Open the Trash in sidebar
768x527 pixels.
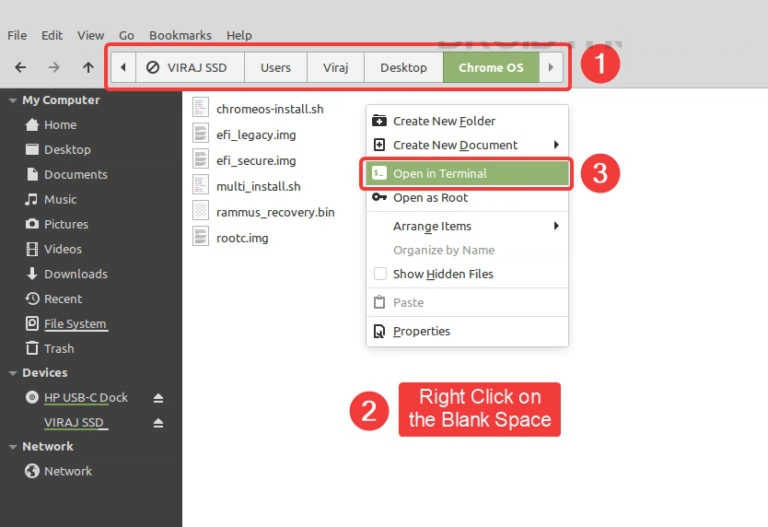(x=58, y=349)
